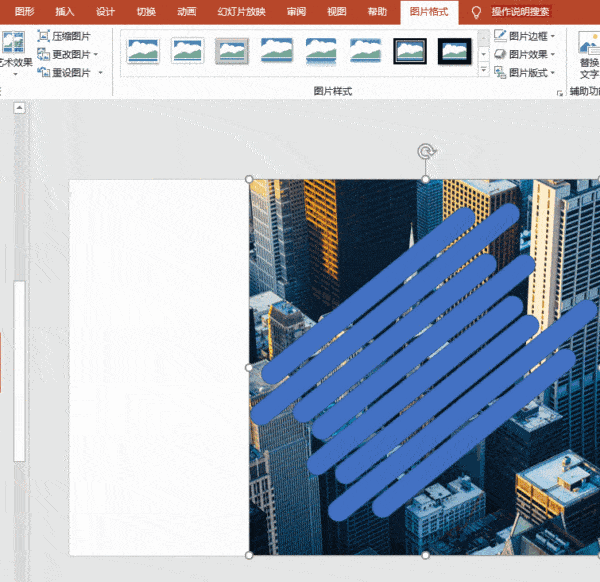600x582 pixels.
Task: Click the 图片效果 picture effects icon
Action: point(500,54)
